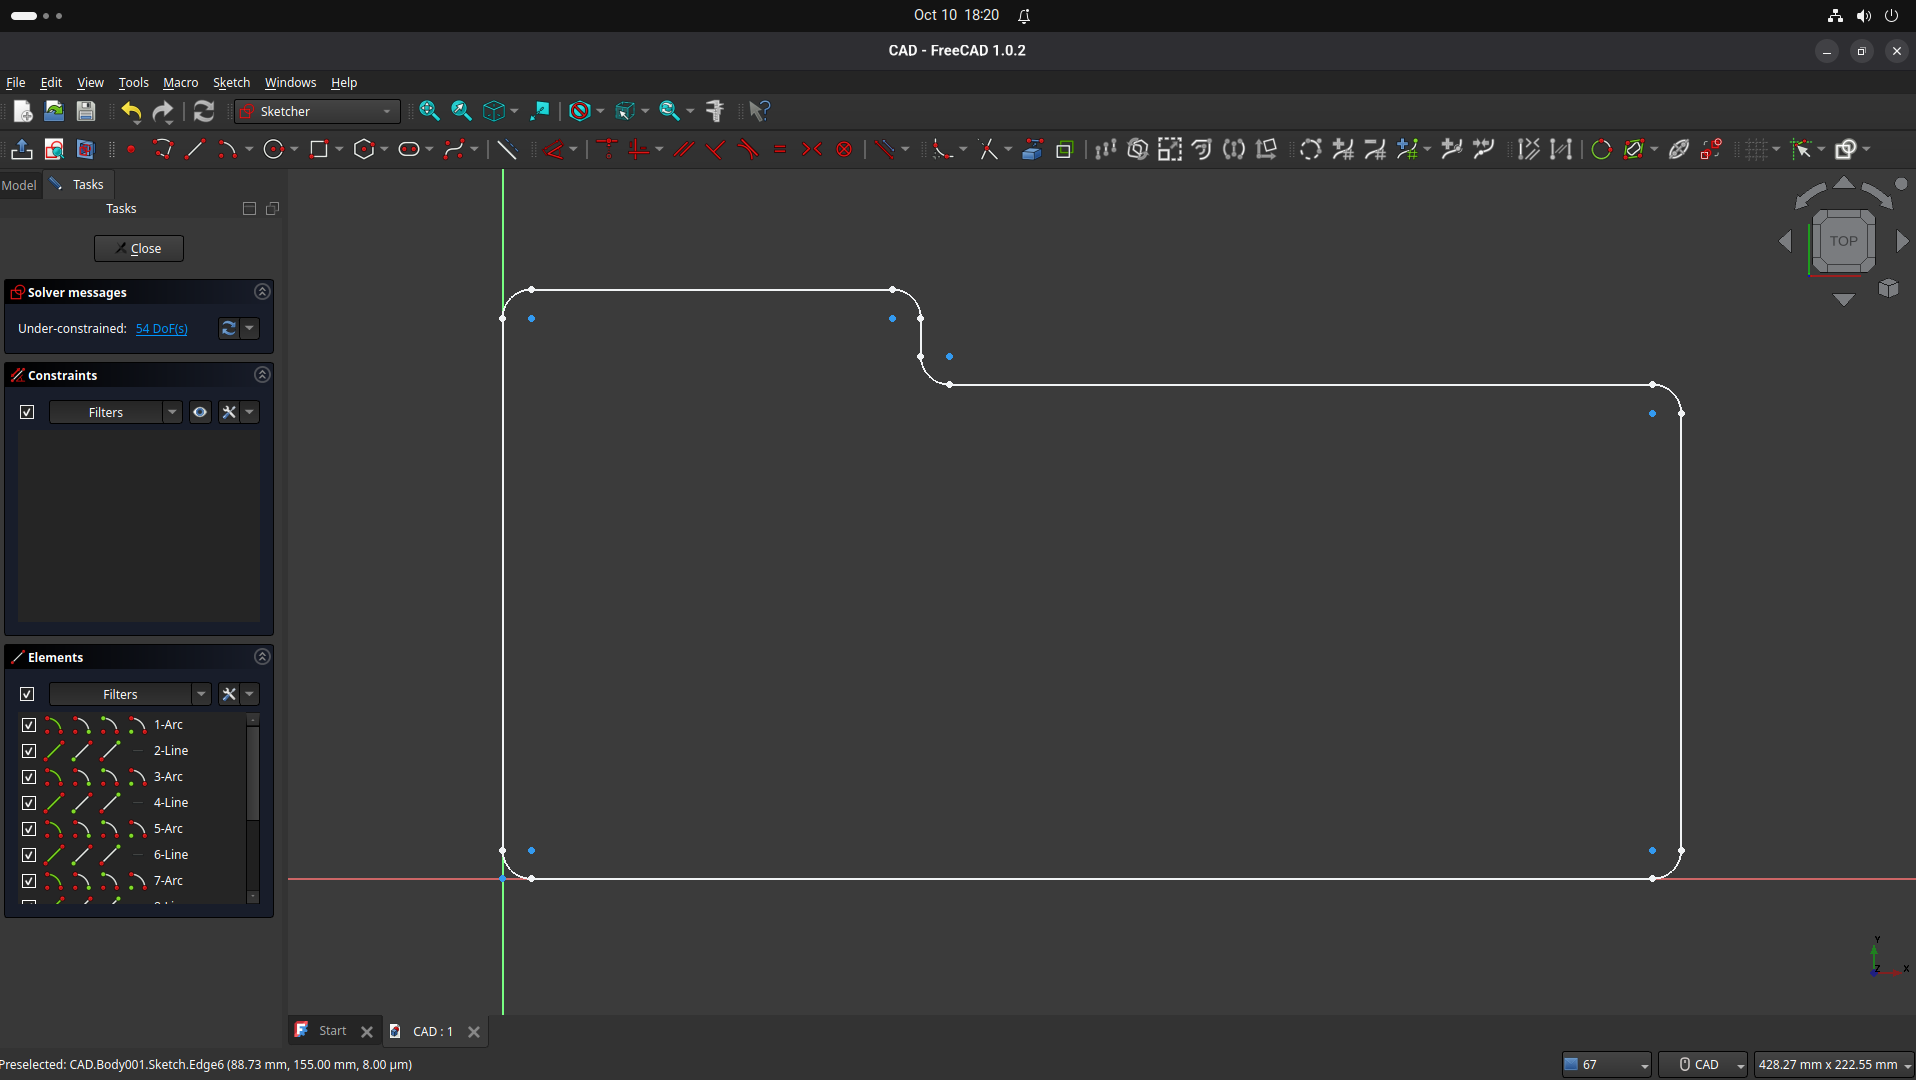1916x1080 pixels.
Task: Toggle constraints visibility eye icon
Action: (x=200, y=412)
